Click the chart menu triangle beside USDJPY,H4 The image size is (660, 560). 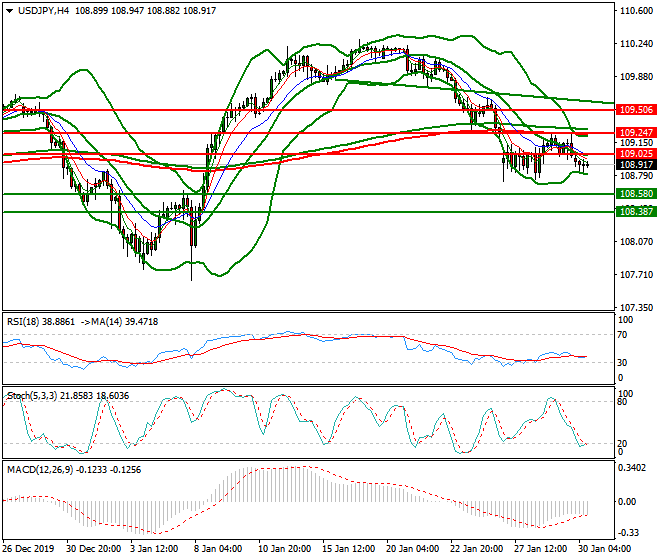9,11
